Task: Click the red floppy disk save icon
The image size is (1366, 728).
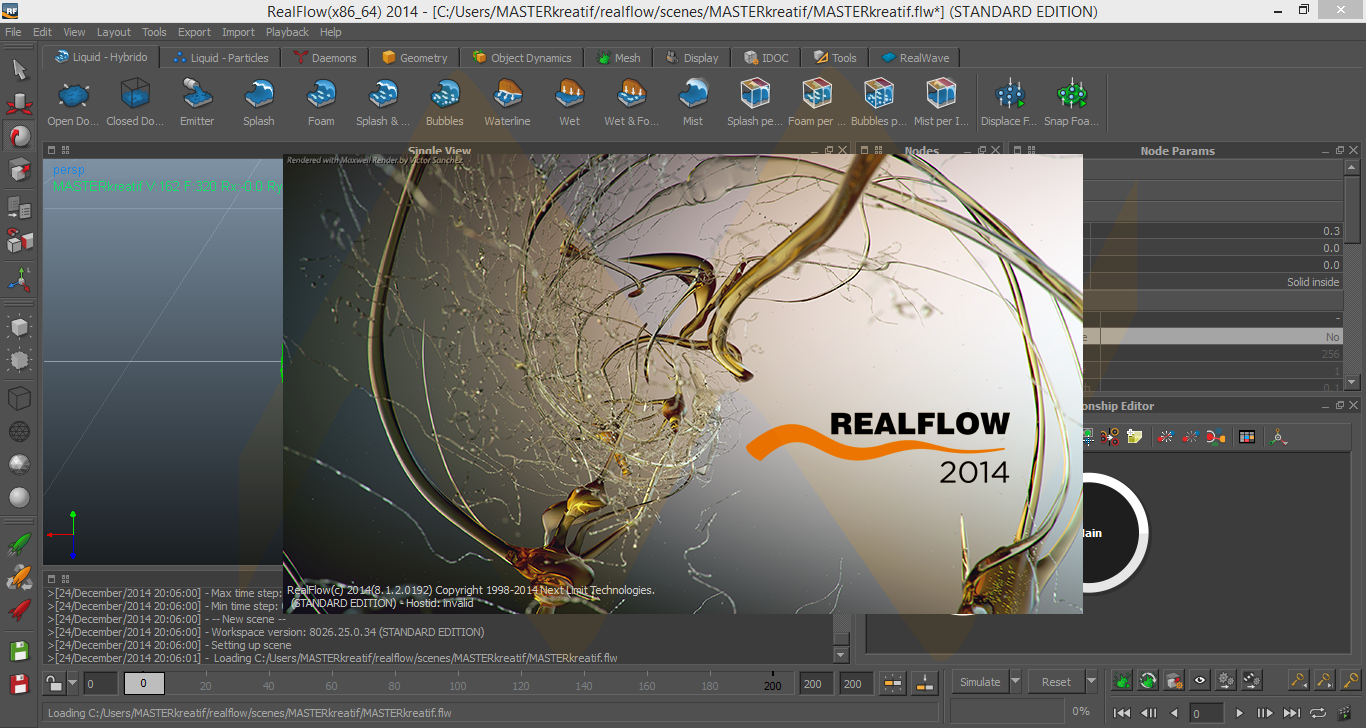Action: (19, 685)
